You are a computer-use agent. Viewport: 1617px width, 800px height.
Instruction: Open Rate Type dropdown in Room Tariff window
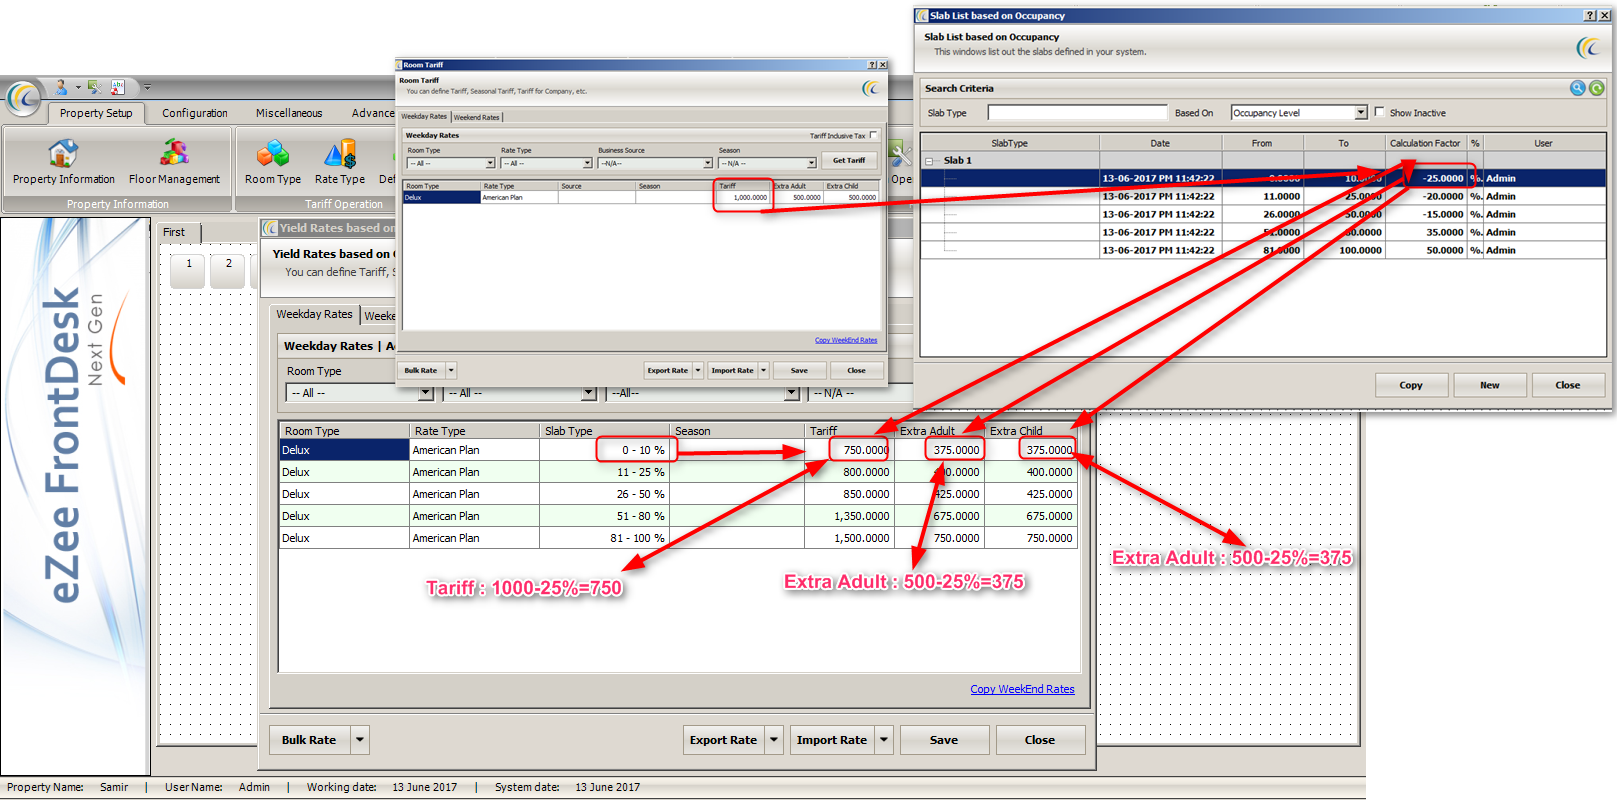587,163
